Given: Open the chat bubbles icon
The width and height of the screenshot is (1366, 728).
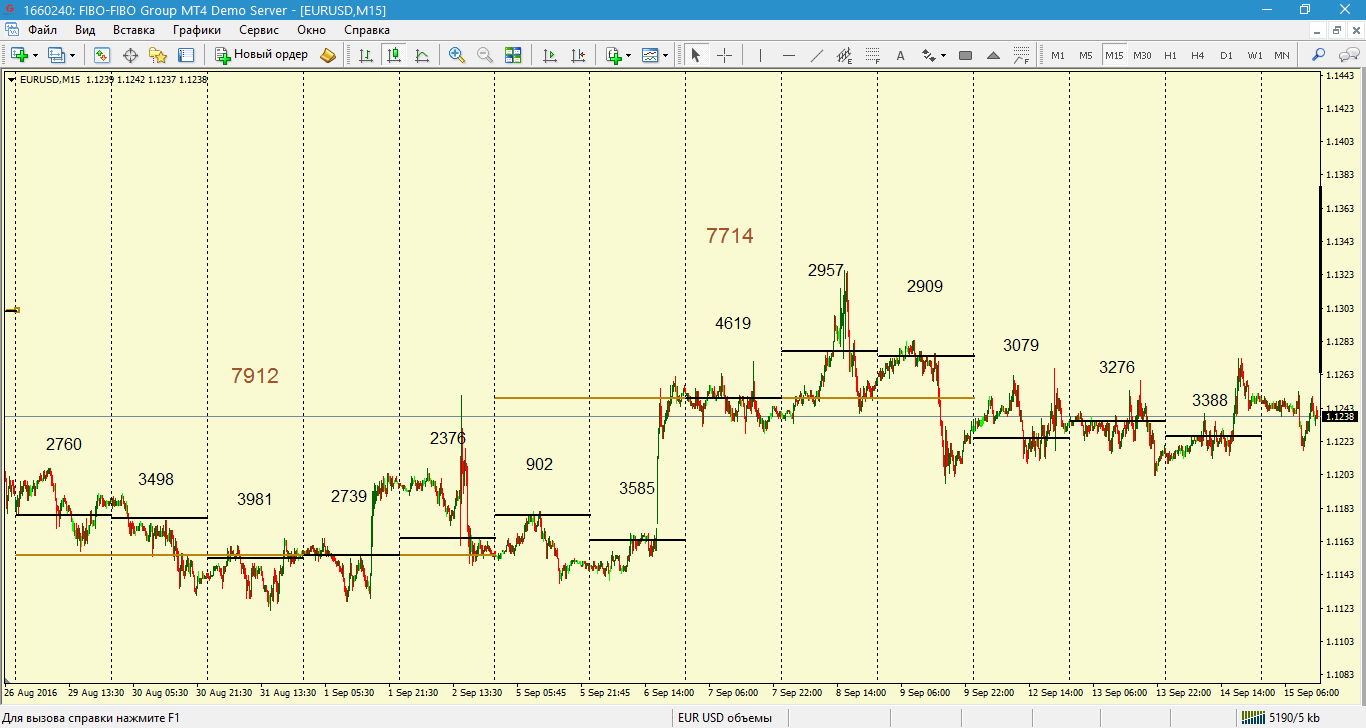Looking at the screenshot, I should coord(1348,55).
